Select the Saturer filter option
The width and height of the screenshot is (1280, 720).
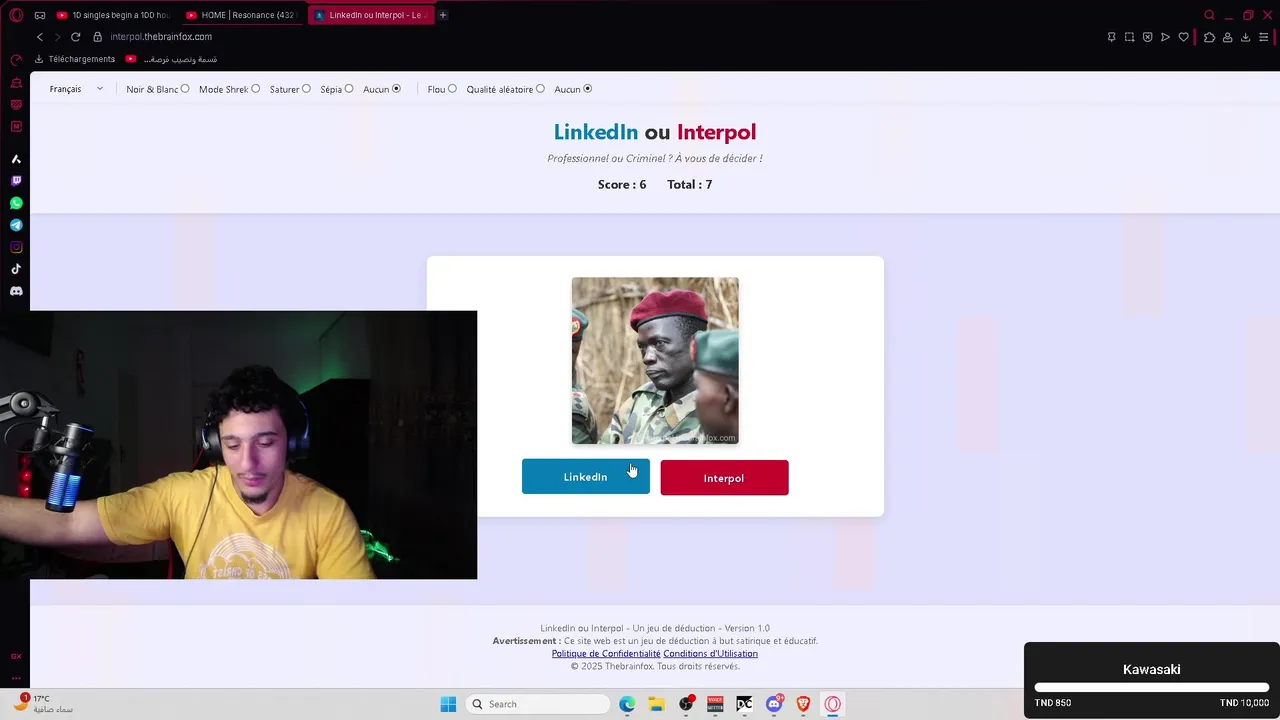[306, 89]
